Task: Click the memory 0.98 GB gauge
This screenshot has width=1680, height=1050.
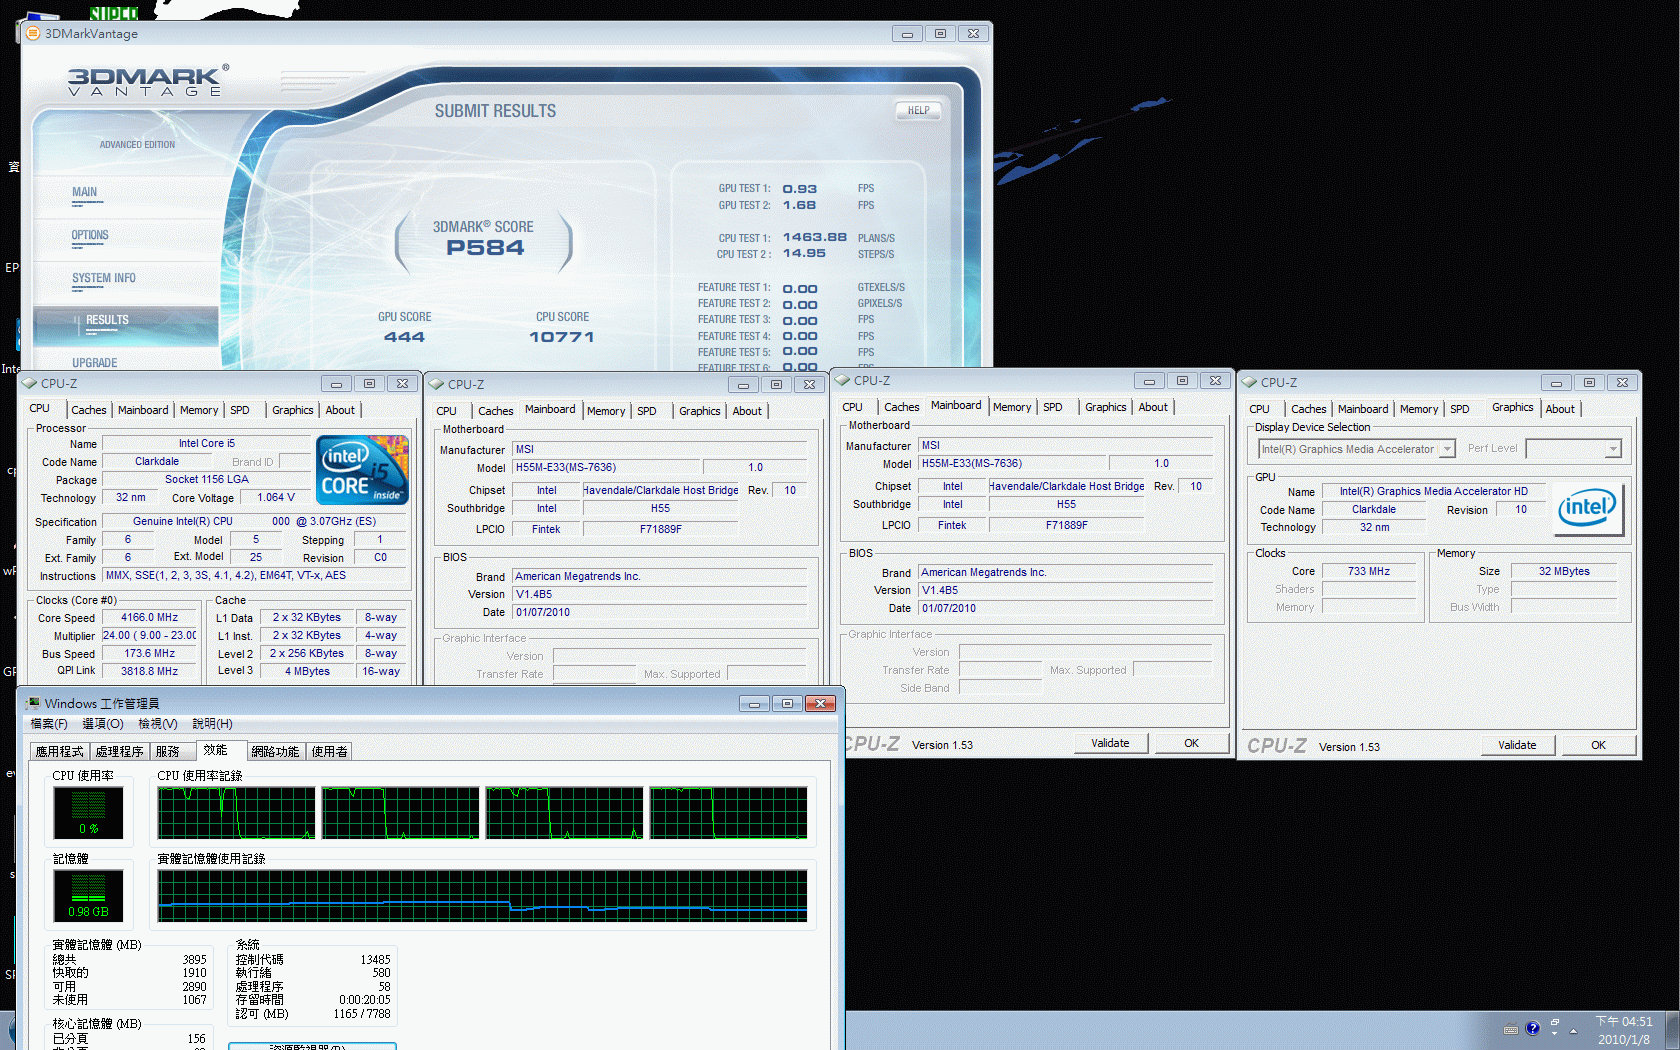Action: tap(88, 896)
